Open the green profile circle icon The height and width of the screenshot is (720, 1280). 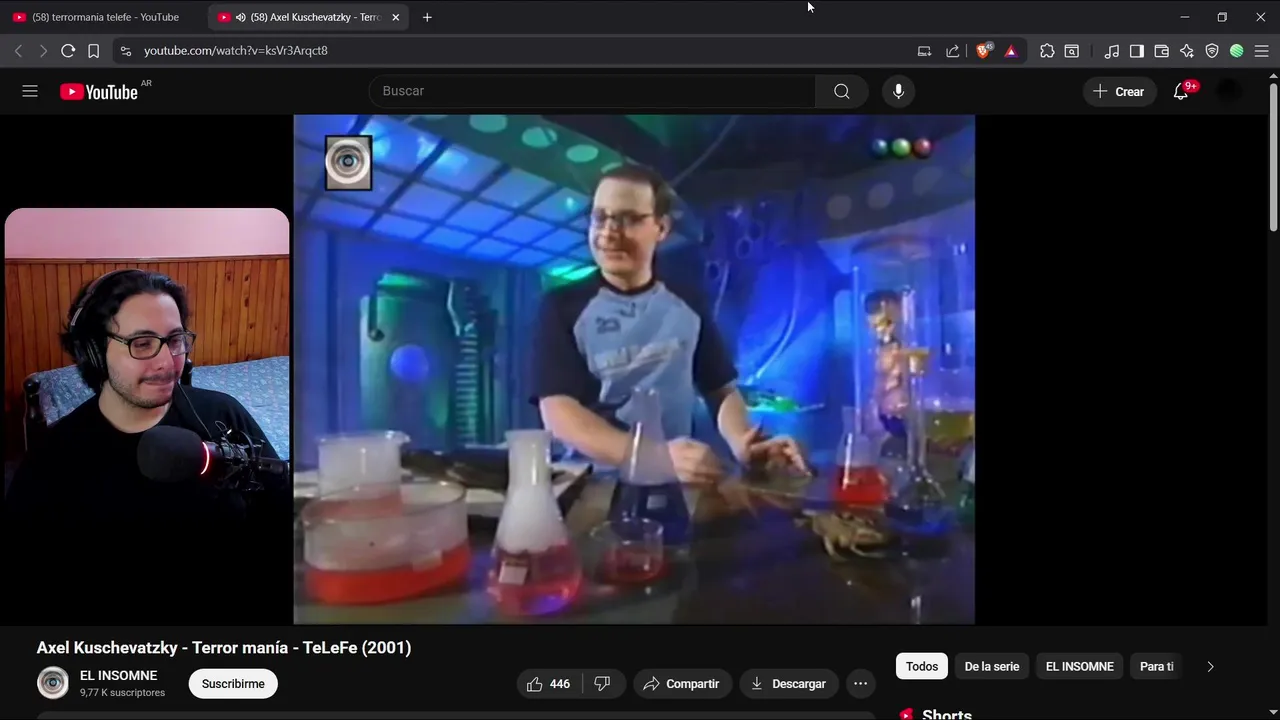(x=1237, y=51)
